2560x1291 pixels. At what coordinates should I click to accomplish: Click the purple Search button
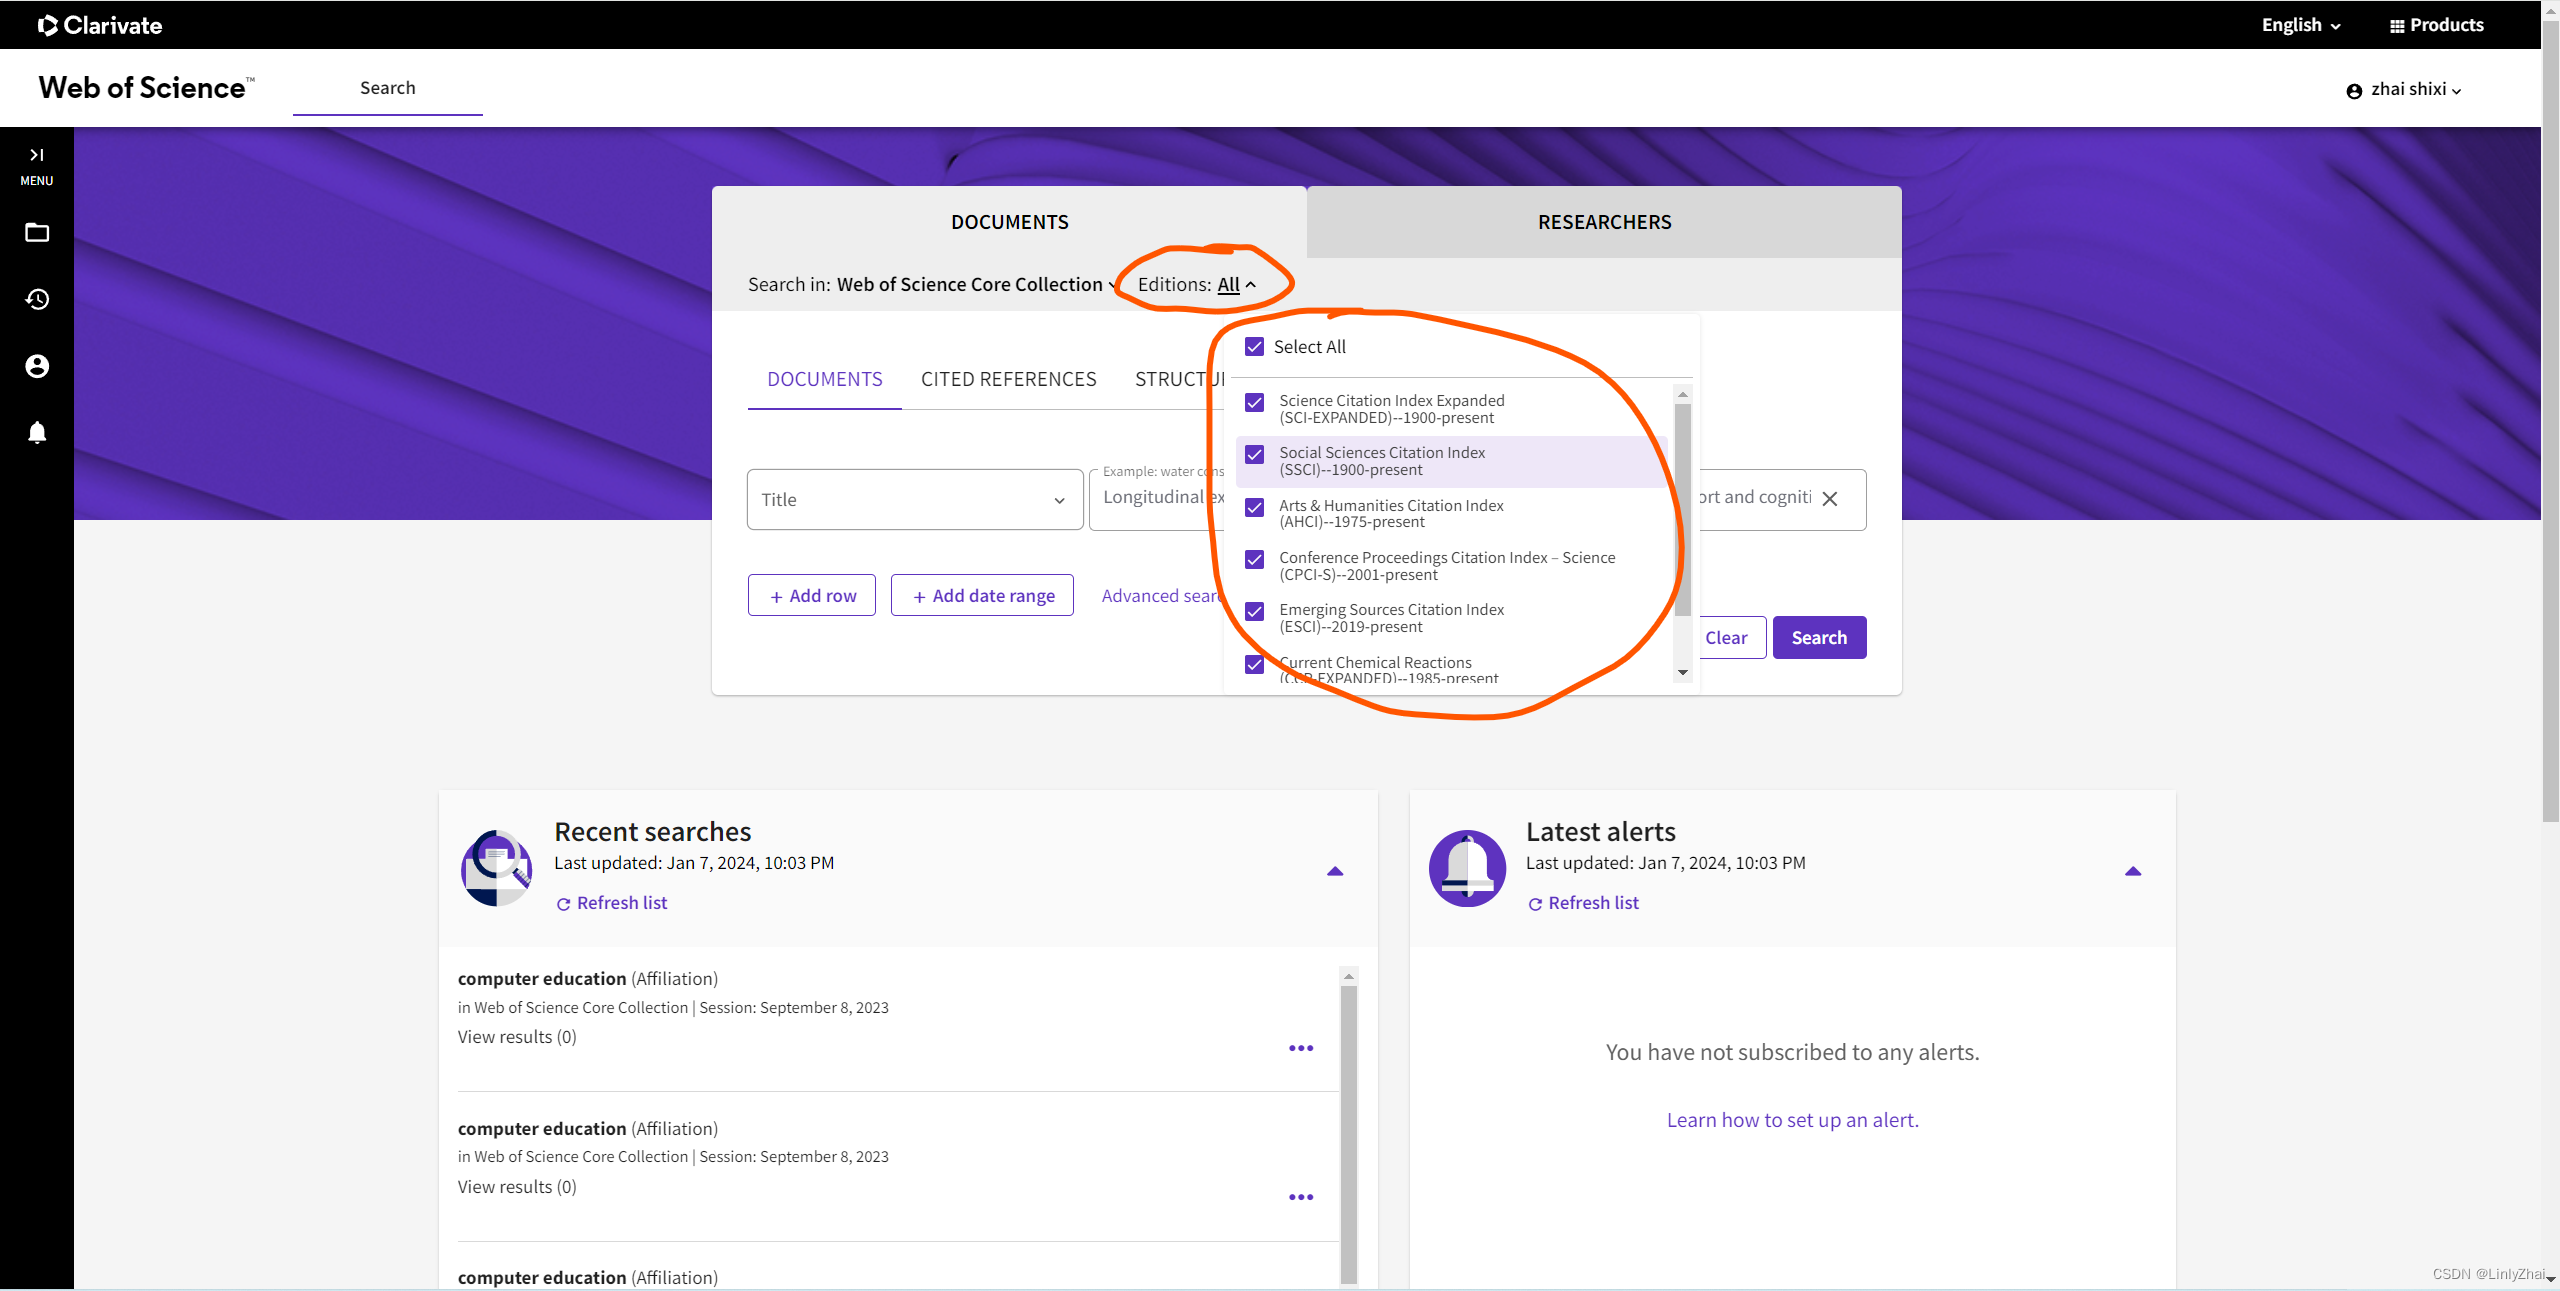pyautogui.click(x=1818, y=638)
